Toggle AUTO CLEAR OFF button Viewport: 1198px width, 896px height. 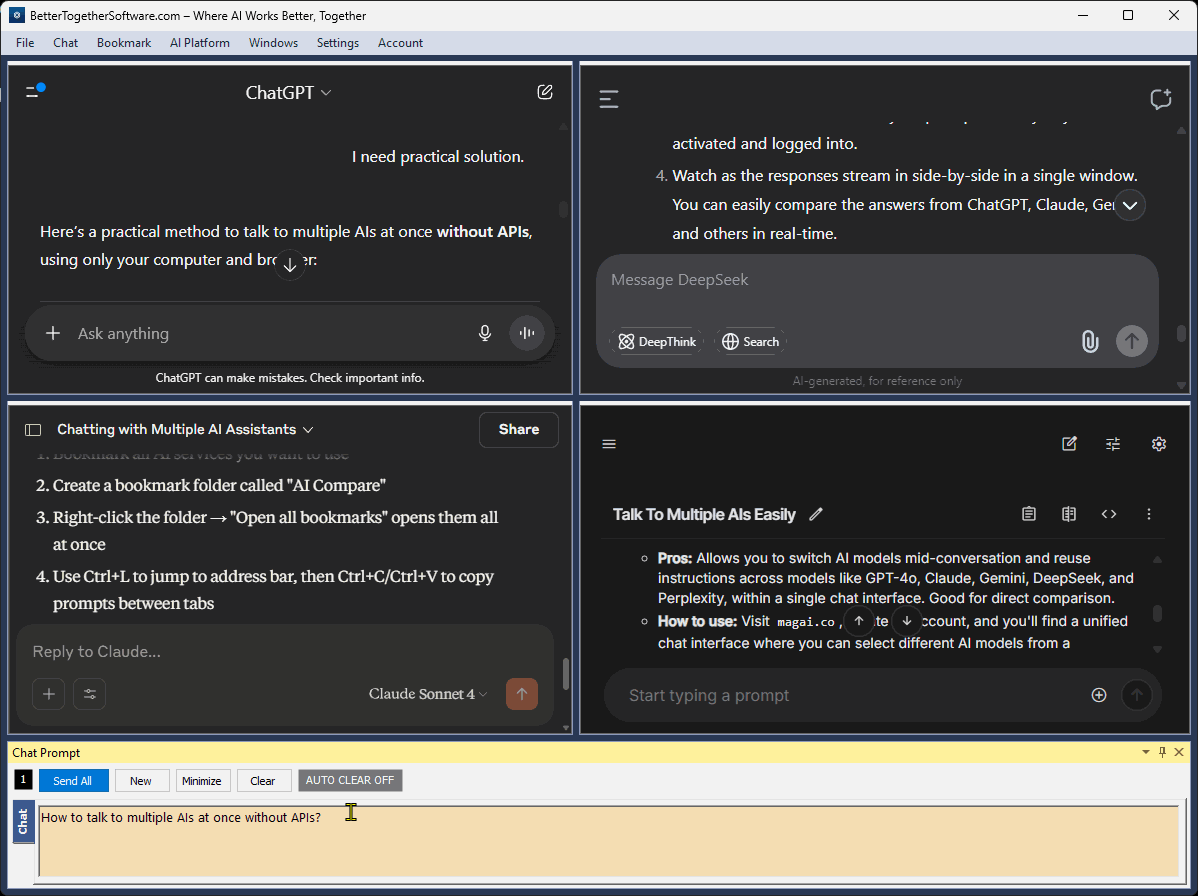(x=350, y=781)
